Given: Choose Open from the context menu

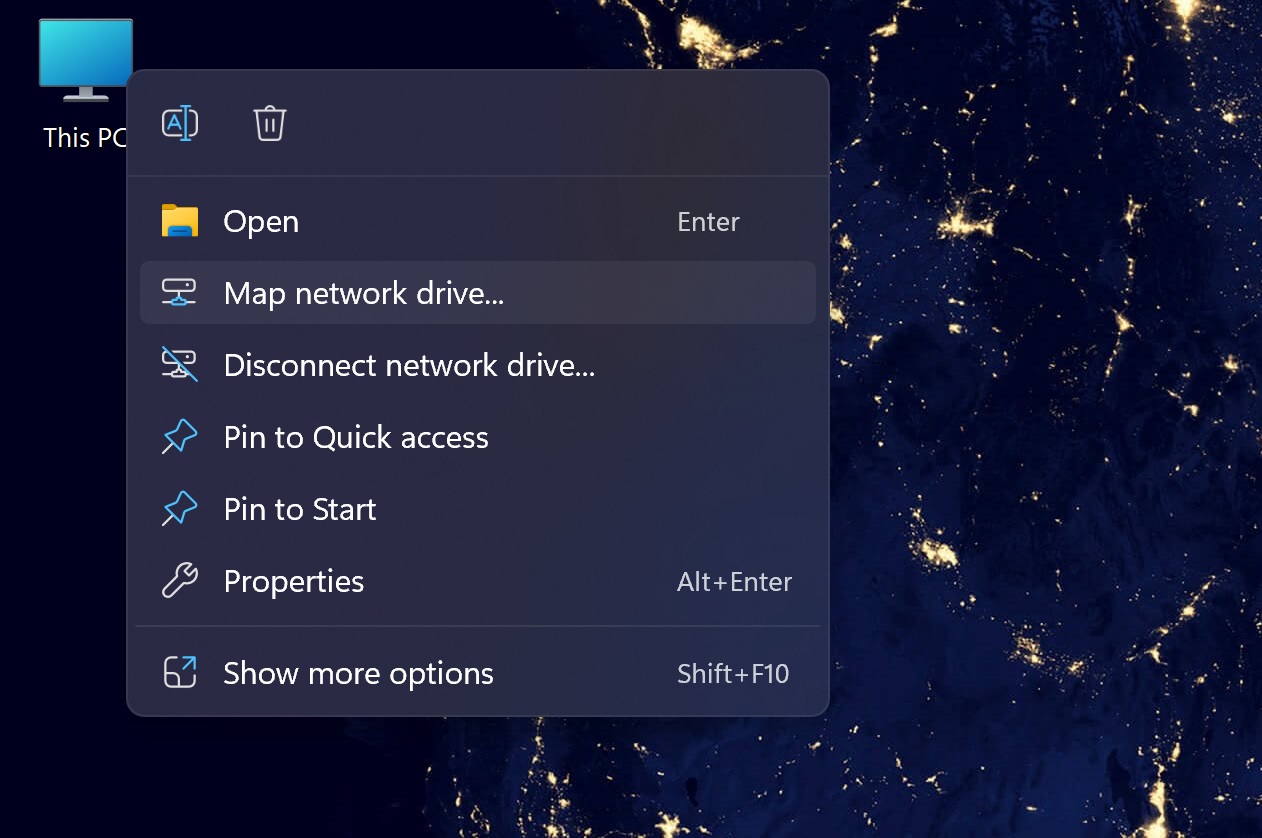Looking at the screenshot, I should (478, 221).
